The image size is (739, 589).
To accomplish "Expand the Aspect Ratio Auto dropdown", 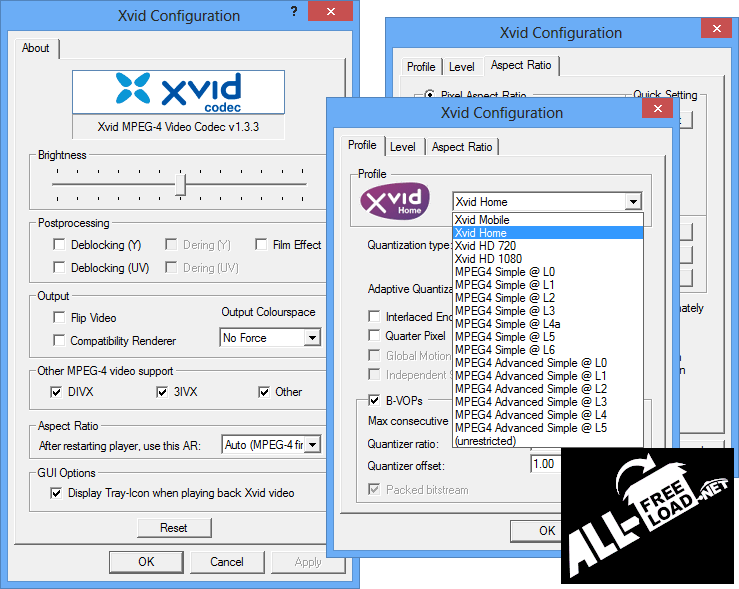I will click(x=312, y=444).
